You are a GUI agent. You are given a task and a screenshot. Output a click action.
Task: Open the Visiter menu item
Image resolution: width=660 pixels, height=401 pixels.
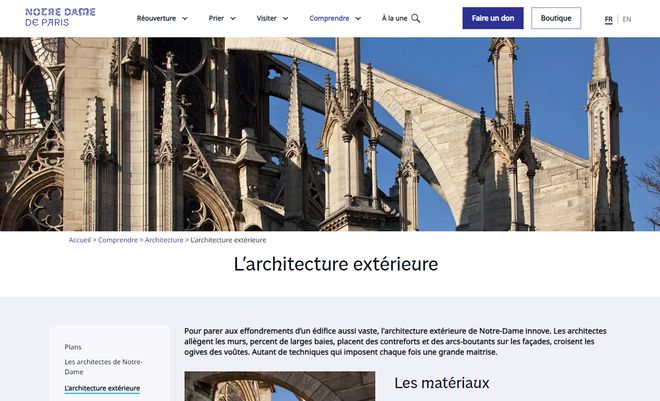(x=266, y=18)
